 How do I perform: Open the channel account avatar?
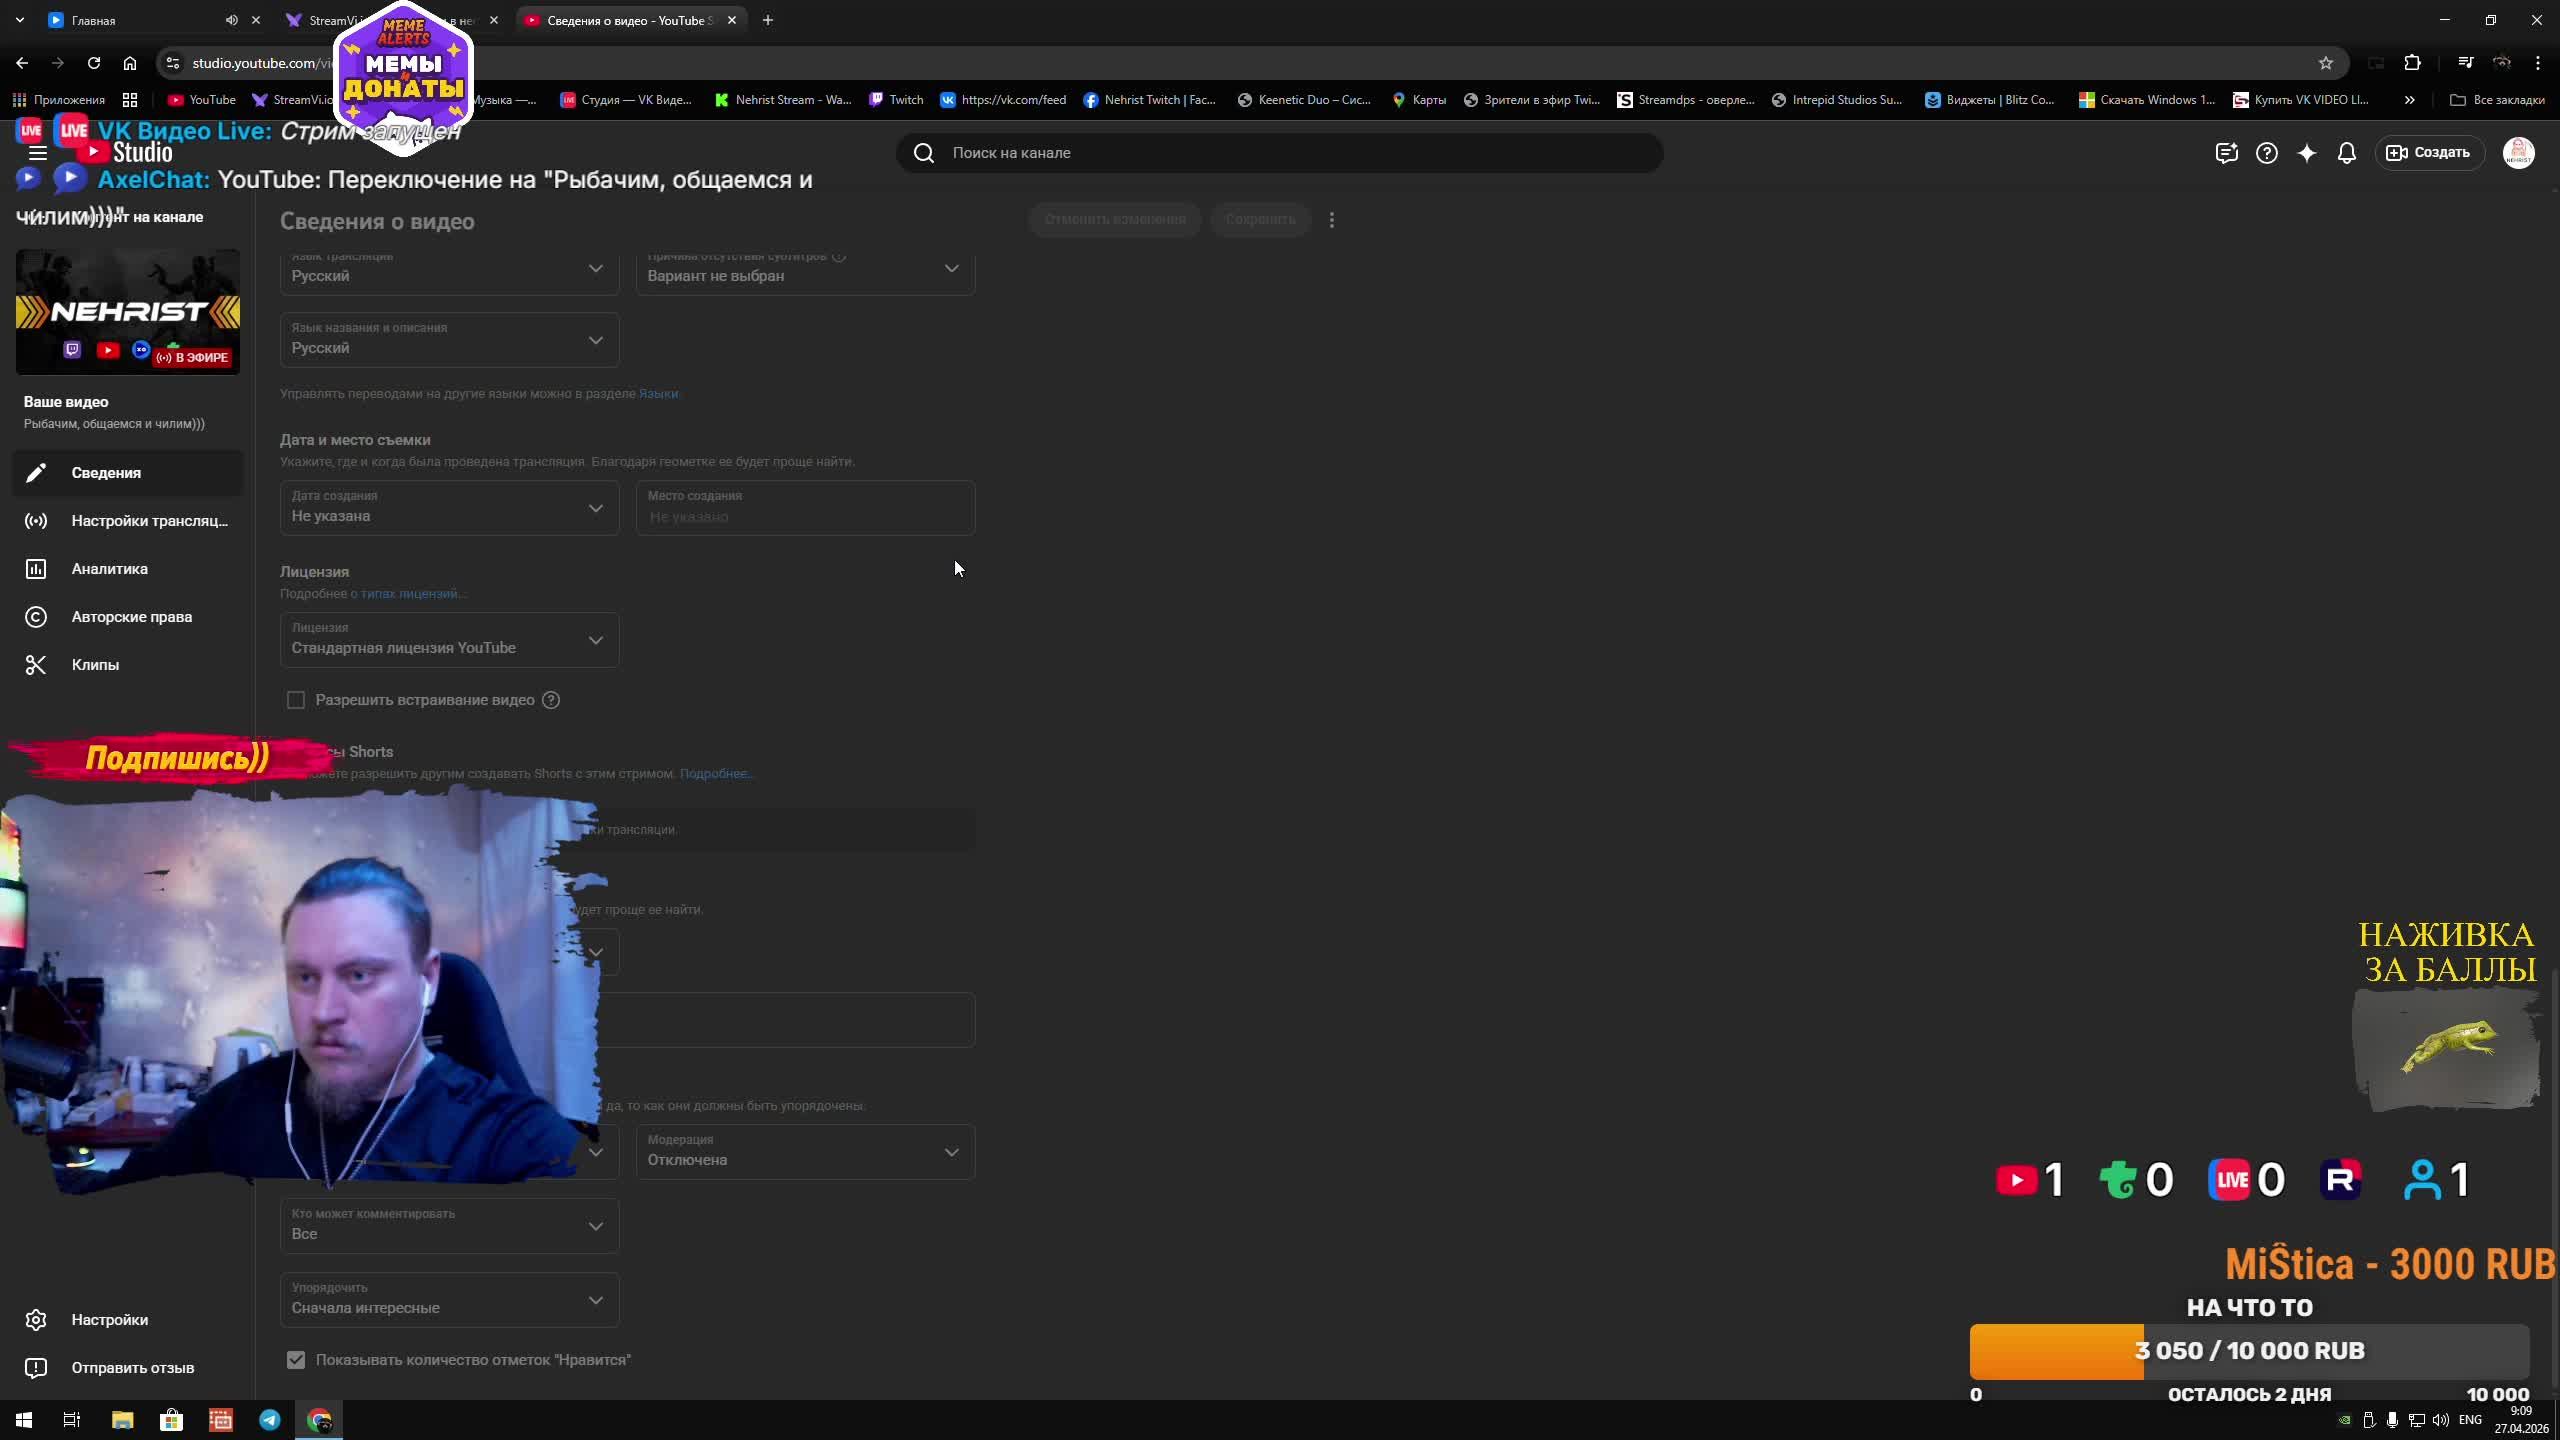click(x=2519, y=153)
